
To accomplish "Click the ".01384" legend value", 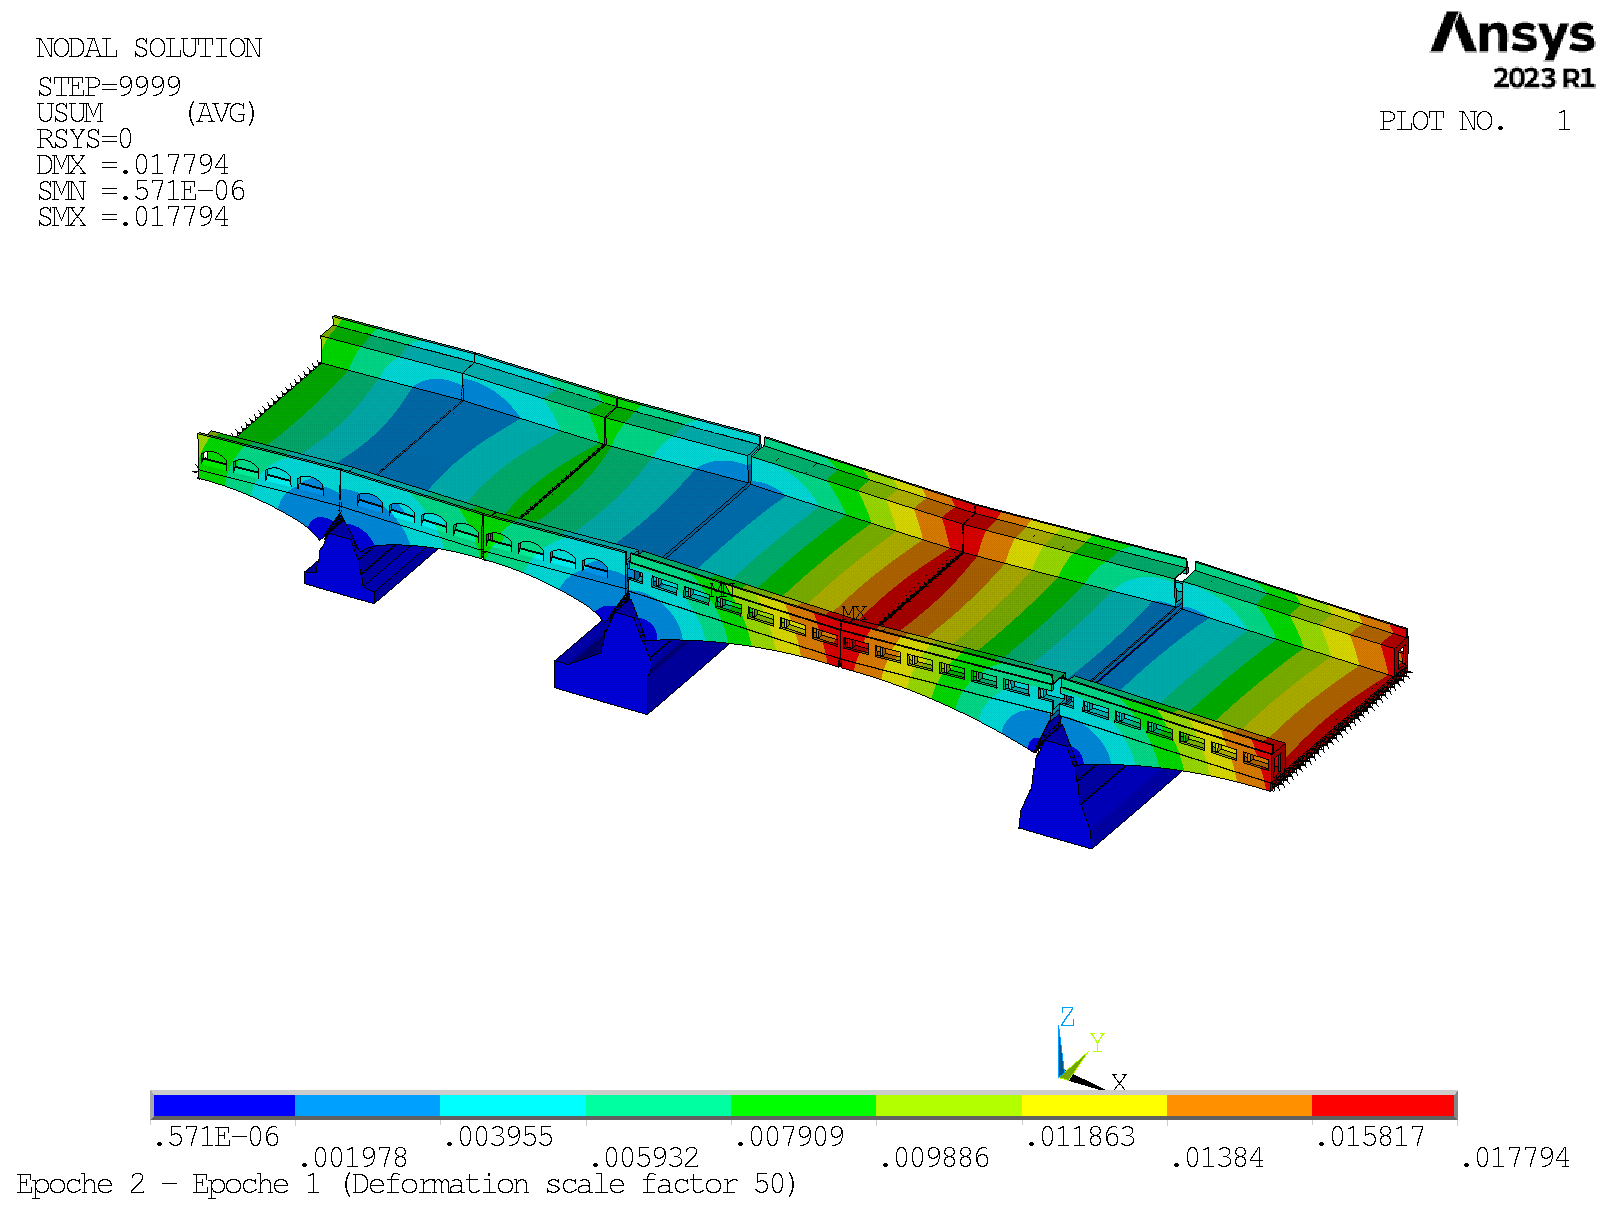I will 1218,1158.
